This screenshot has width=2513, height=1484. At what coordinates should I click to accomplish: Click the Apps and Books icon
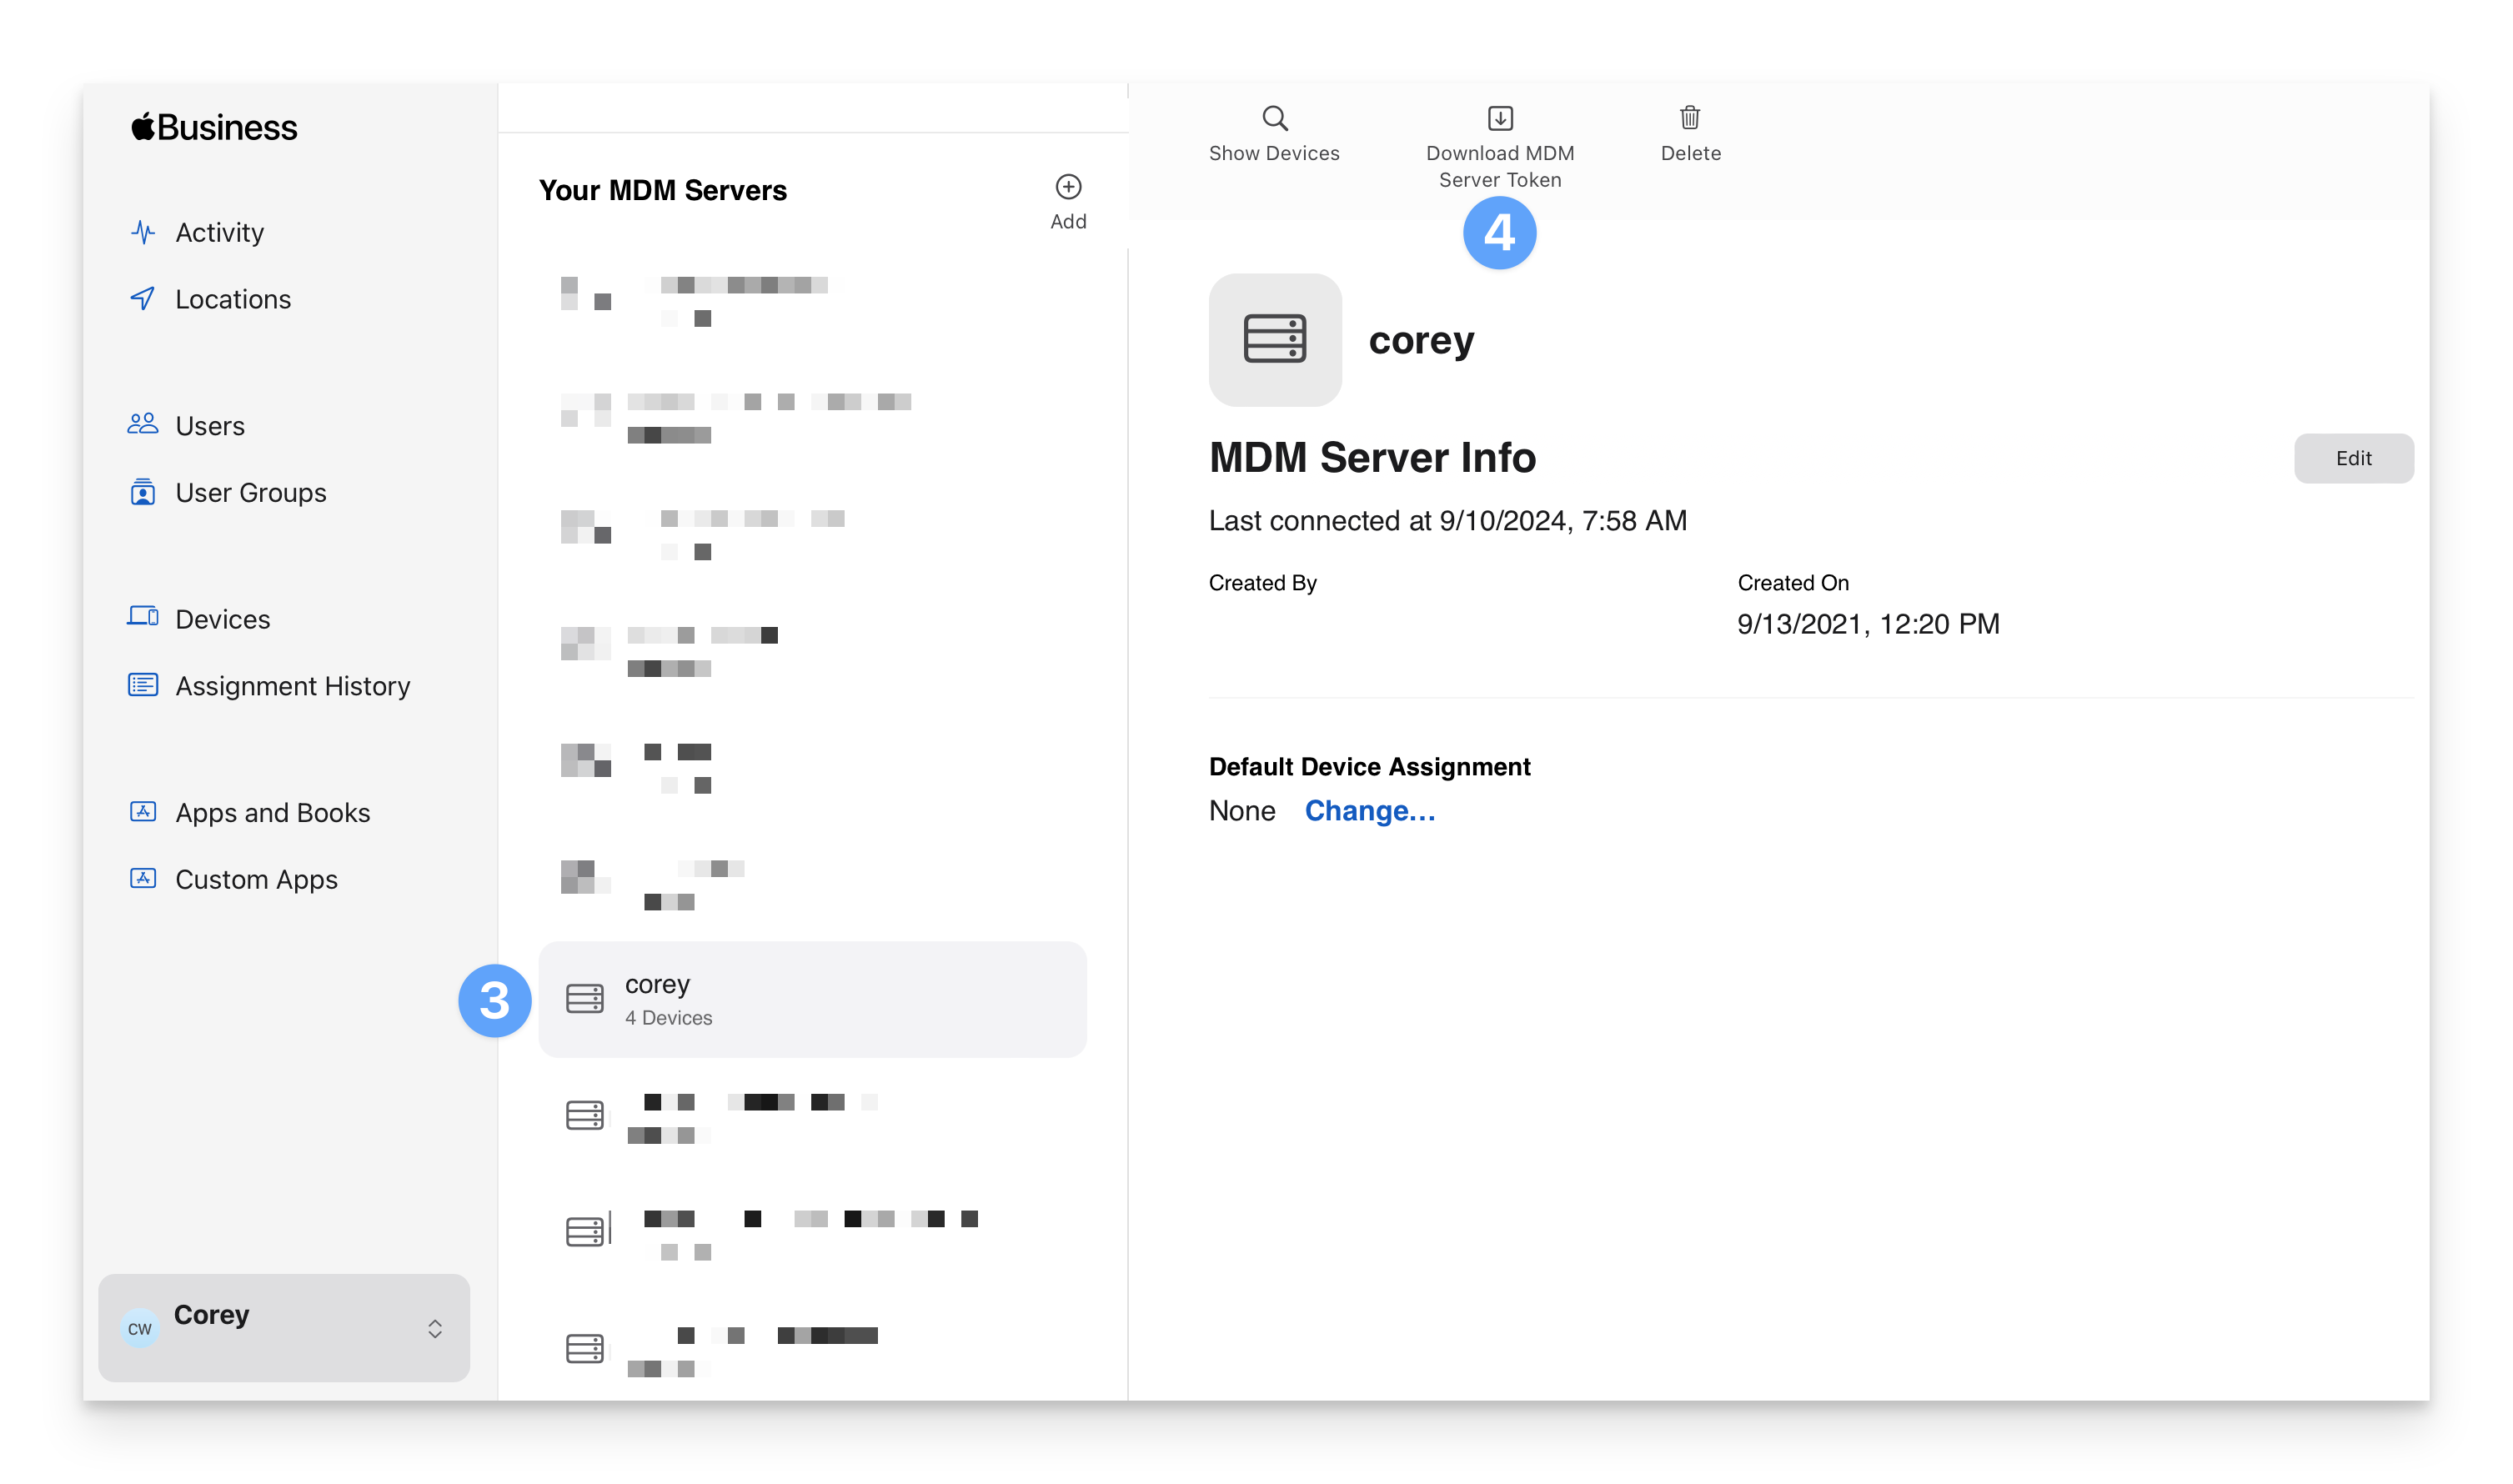point(143,811)
